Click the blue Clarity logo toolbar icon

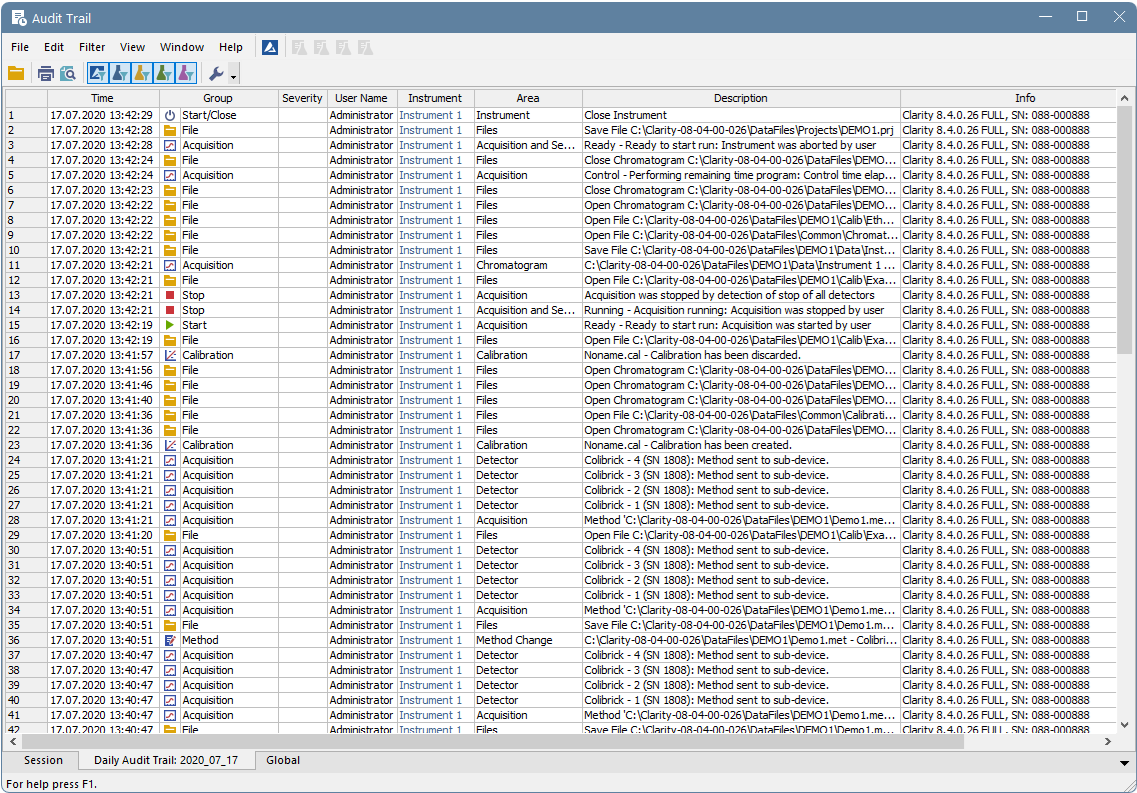click(x=269, y=46)
